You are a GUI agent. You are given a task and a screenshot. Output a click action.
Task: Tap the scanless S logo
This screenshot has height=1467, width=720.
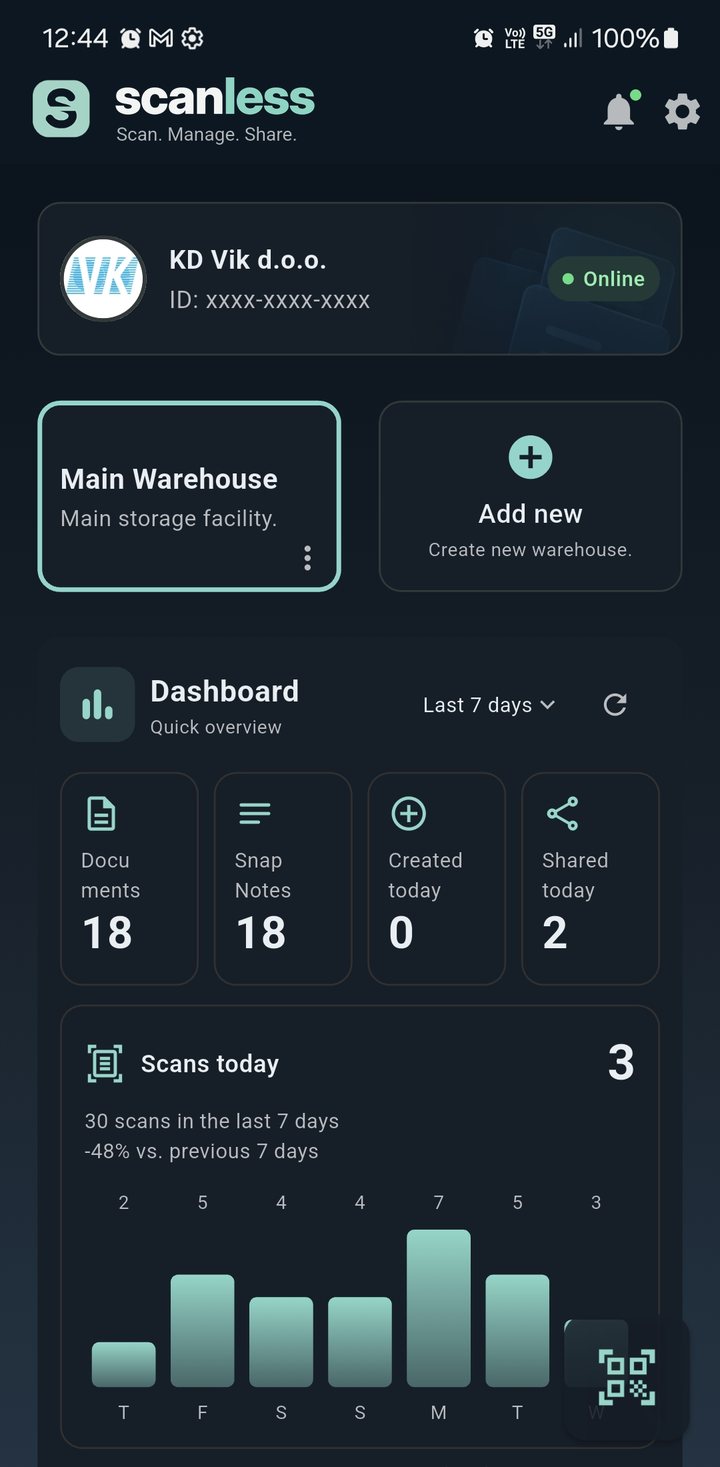(x=61, y=109)
